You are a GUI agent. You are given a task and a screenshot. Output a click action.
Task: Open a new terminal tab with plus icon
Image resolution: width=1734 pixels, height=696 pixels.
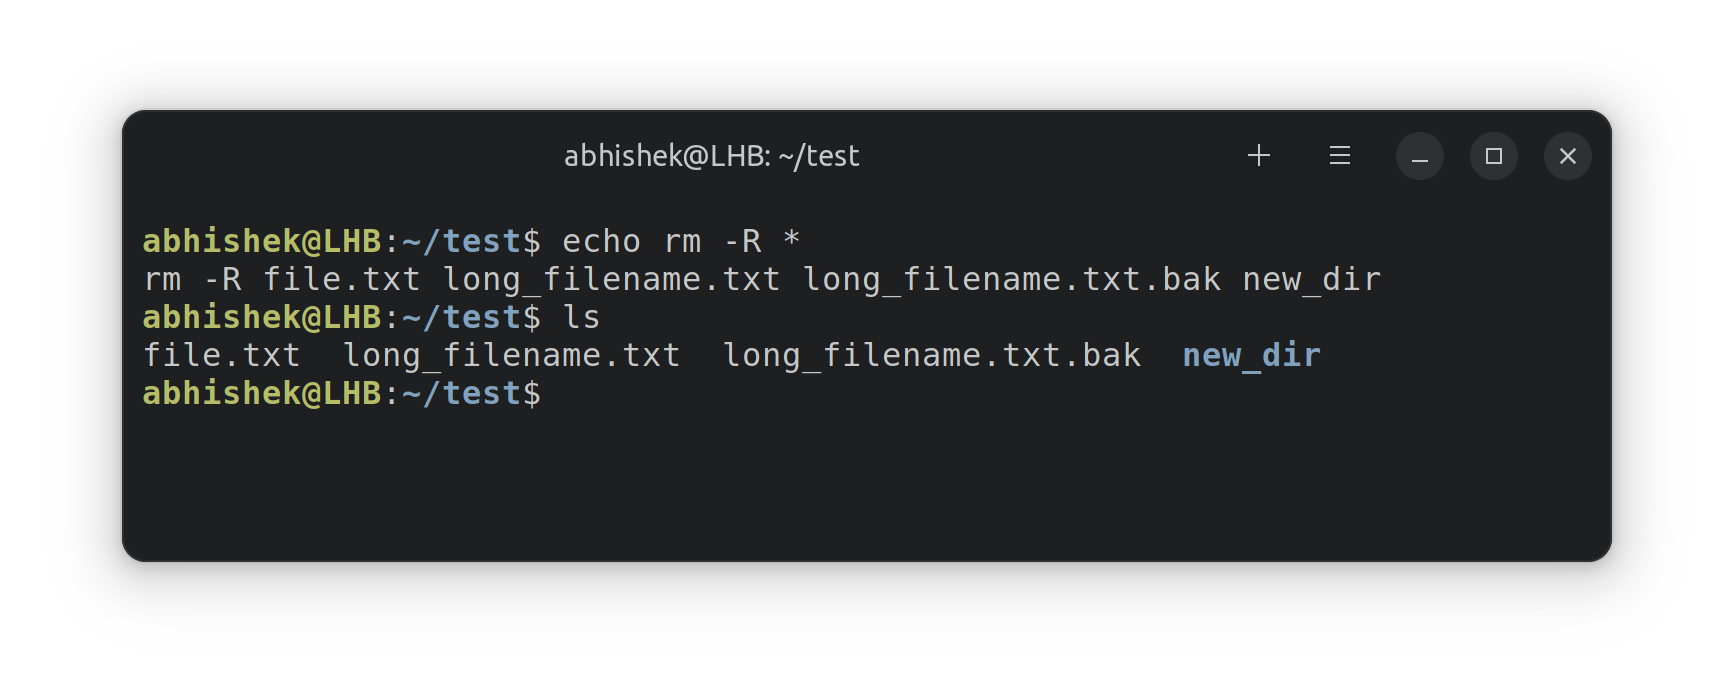1259,156
